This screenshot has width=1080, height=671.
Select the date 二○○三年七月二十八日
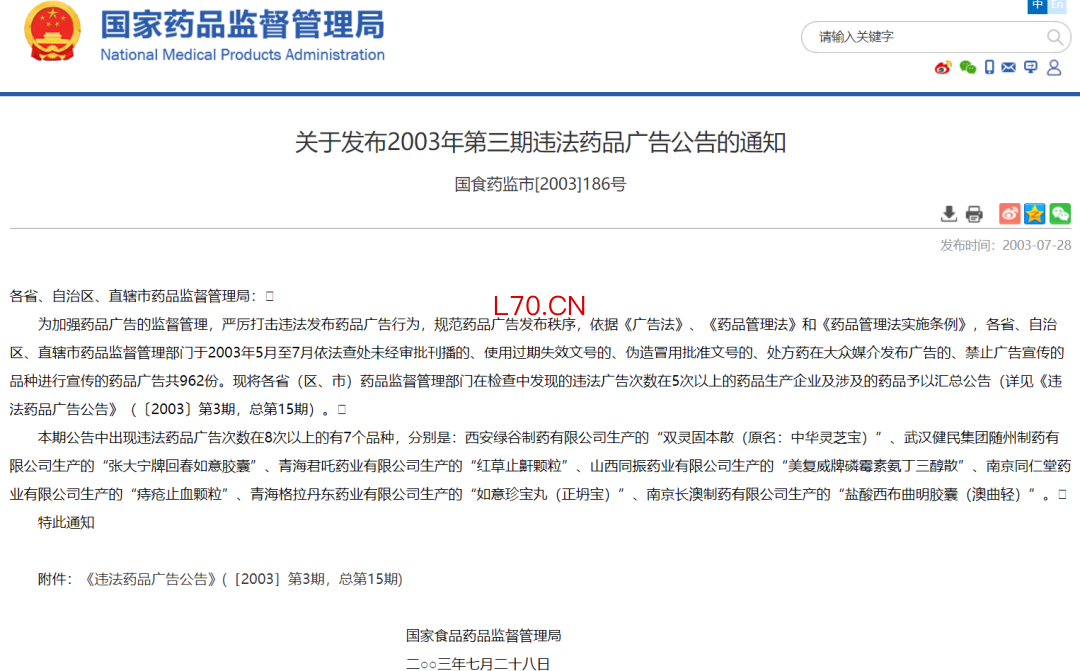click(x=478, y=664)
